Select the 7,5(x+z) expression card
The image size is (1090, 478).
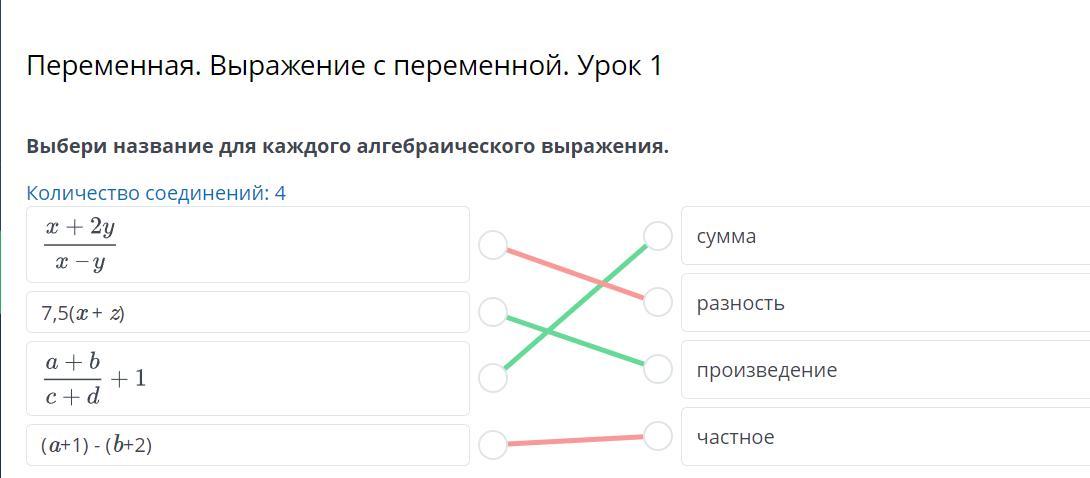248,312
